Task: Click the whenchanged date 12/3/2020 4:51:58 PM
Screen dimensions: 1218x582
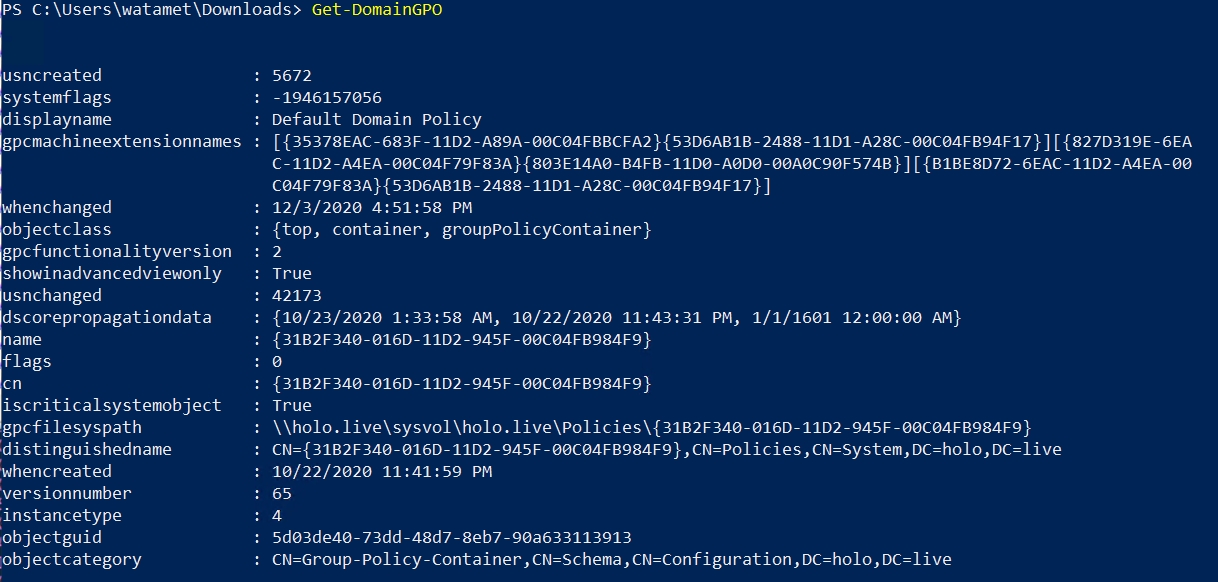Action: pos(381,207)
